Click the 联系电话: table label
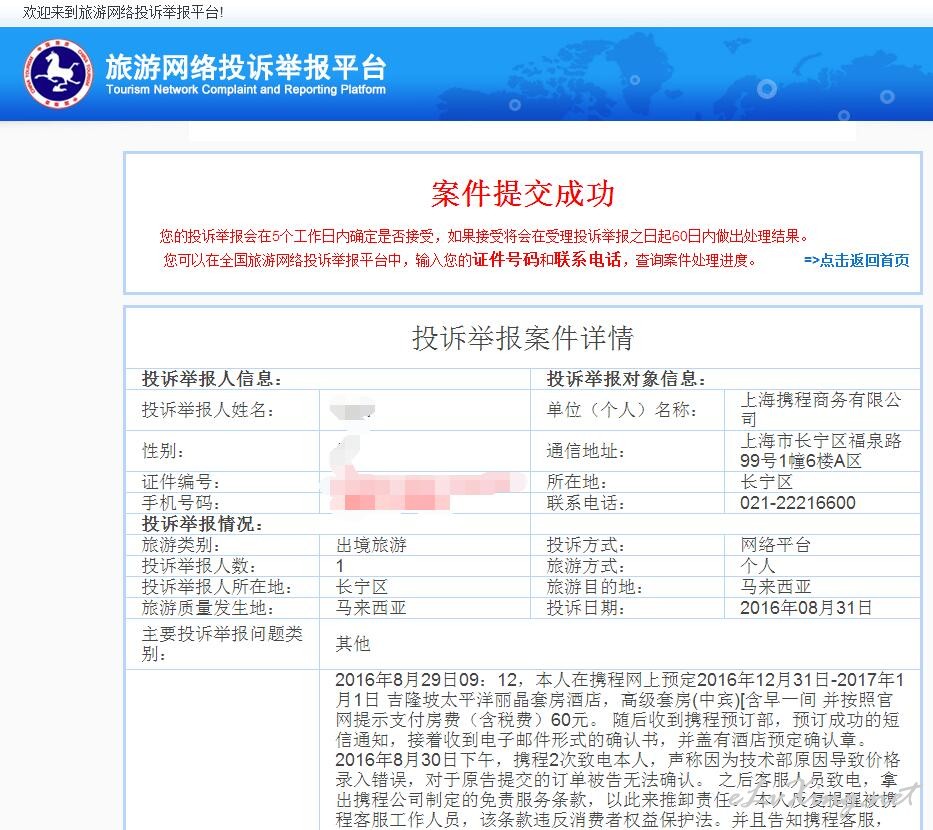 click(586, 503)
